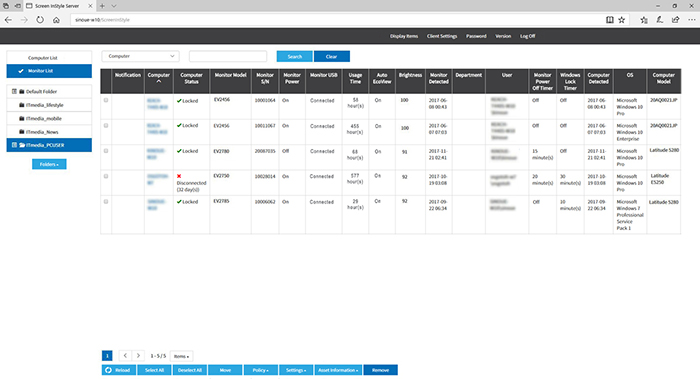Viewport: 700px width, 379px height.
Task: Open browser more options menu
Action: 692,20
